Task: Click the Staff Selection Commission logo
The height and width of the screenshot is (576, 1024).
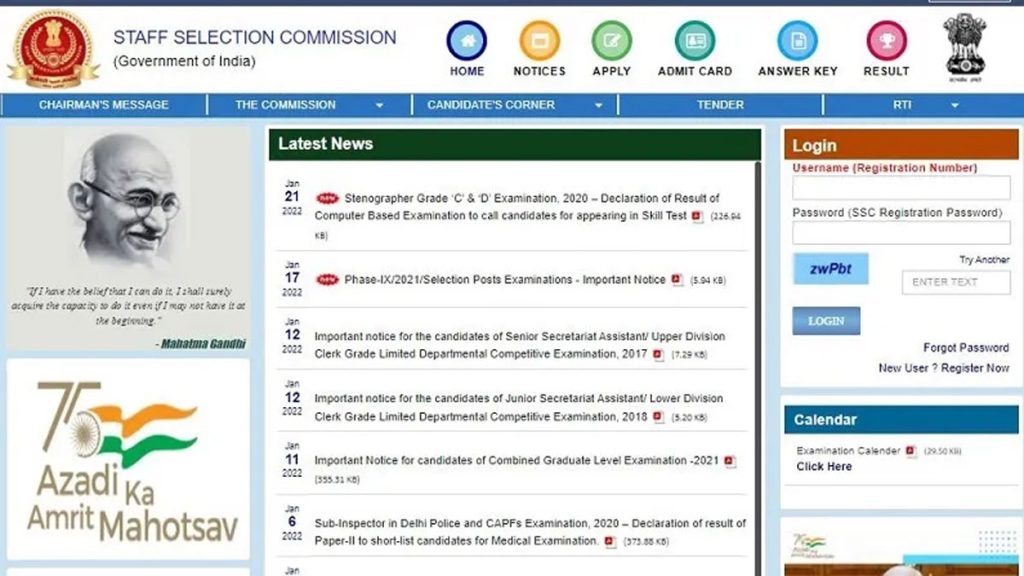Action: 54,49
